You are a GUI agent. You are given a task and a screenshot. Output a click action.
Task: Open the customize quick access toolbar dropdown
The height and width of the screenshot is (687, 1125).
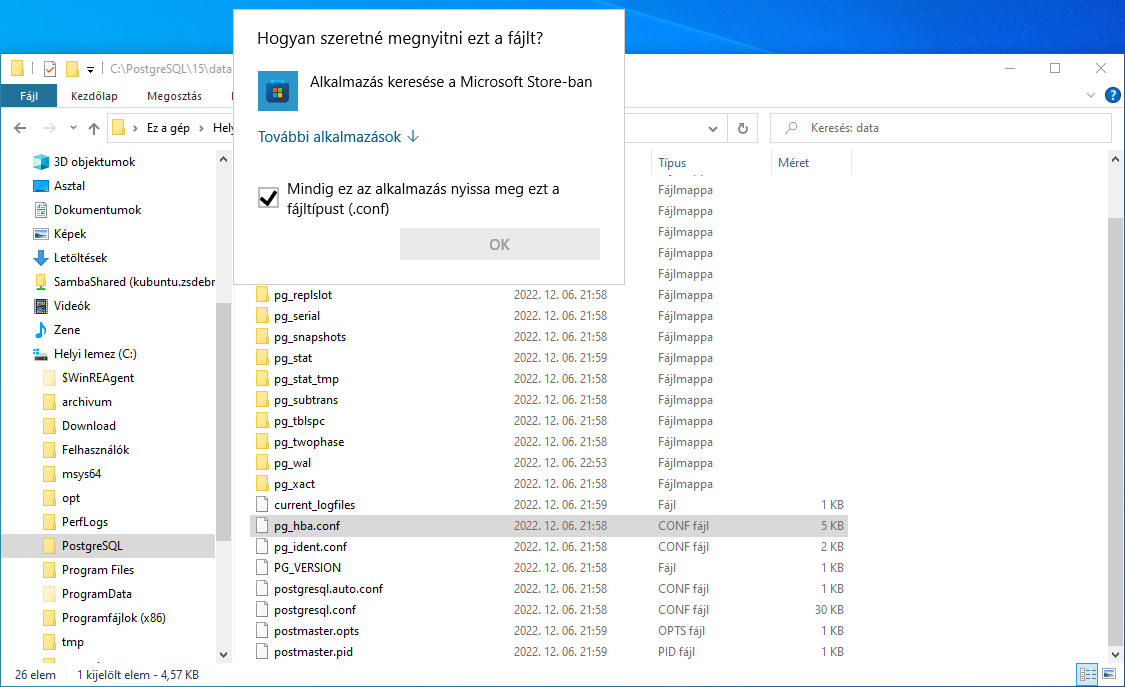(90, 70)
